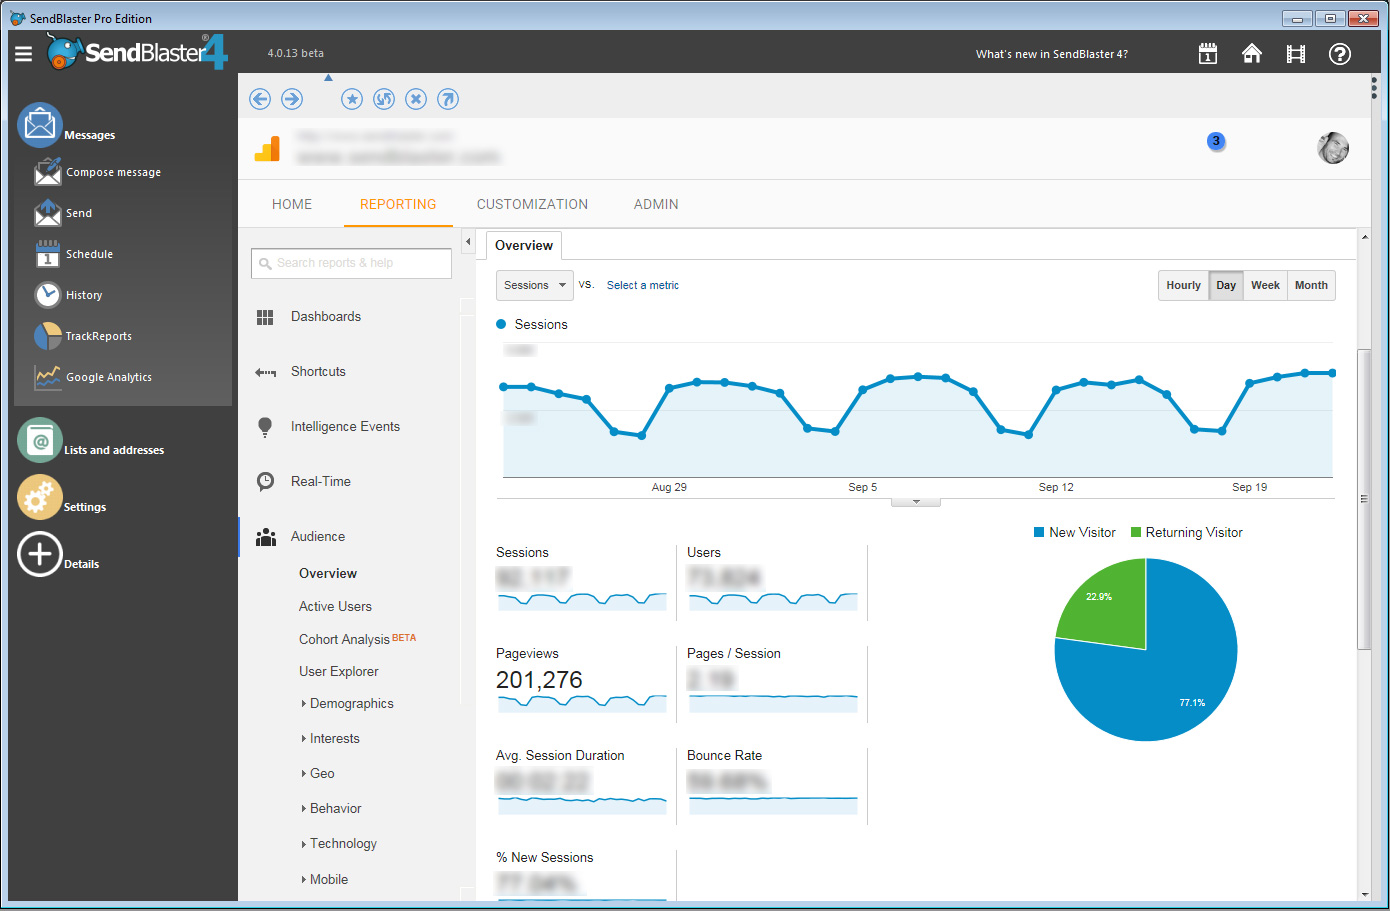Open TrackReports from the Messages menu
Screen dimensions: 1390x911
coord(98,336)
